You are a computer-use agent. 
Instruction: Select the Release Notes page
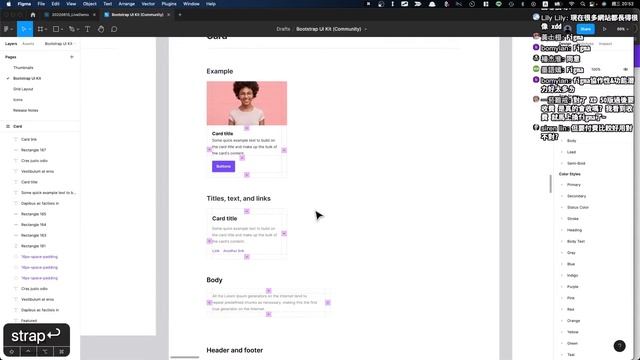pyautogui.click(x=26, y=110)
